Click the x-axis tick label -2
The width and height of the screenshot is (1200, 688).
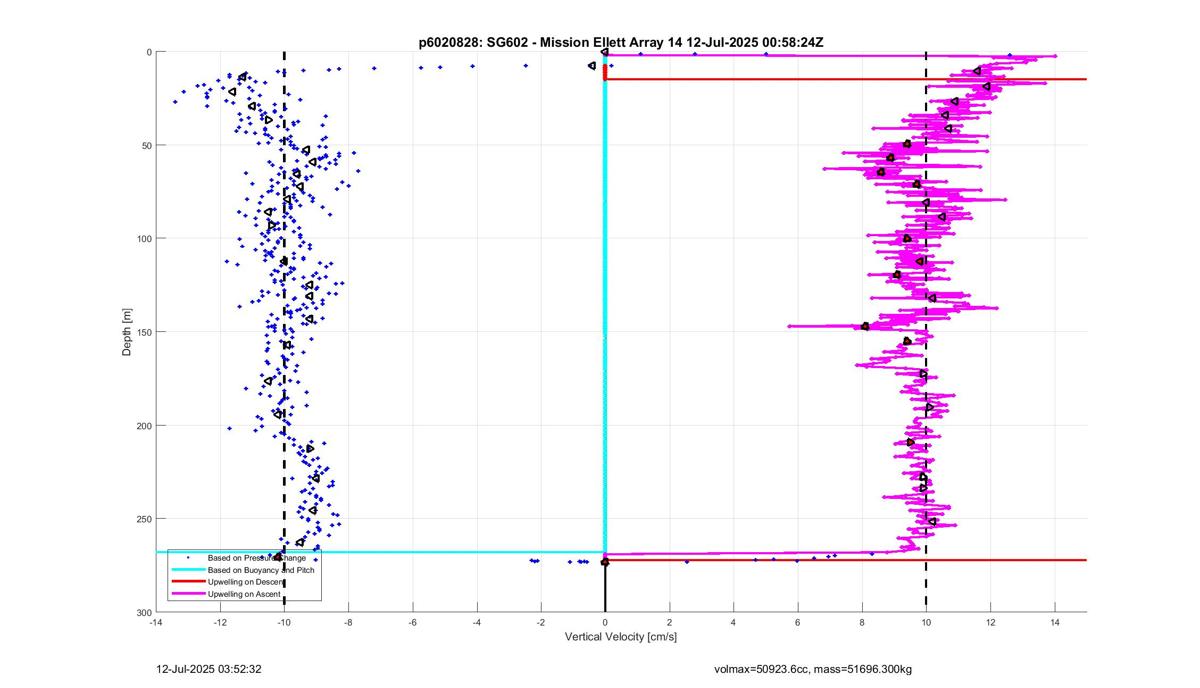[540, 622]
